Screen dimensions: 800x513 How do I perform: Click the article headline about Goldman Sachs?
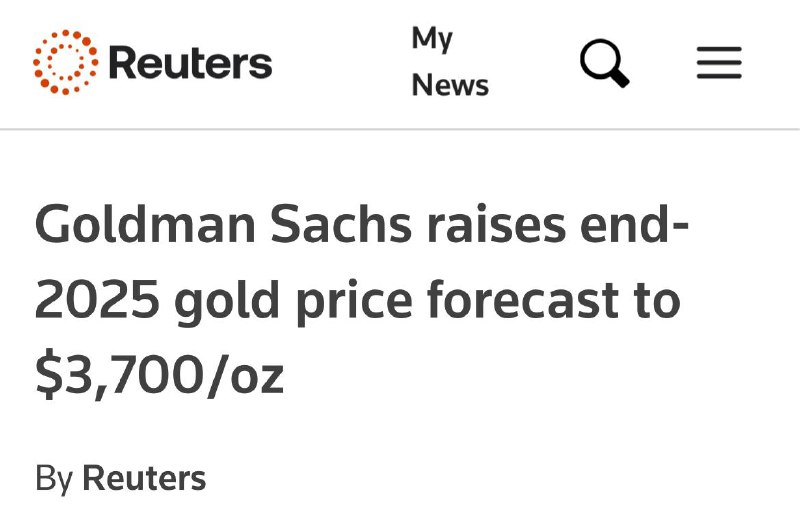click(x=362, y=300)
